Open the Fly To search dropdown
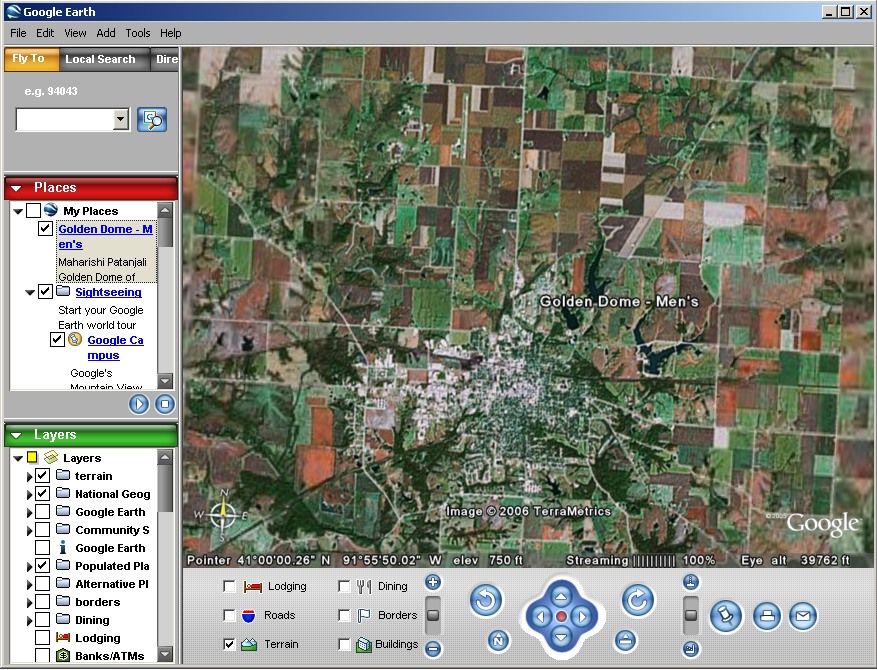877x670 pixels. click(120, 119)
